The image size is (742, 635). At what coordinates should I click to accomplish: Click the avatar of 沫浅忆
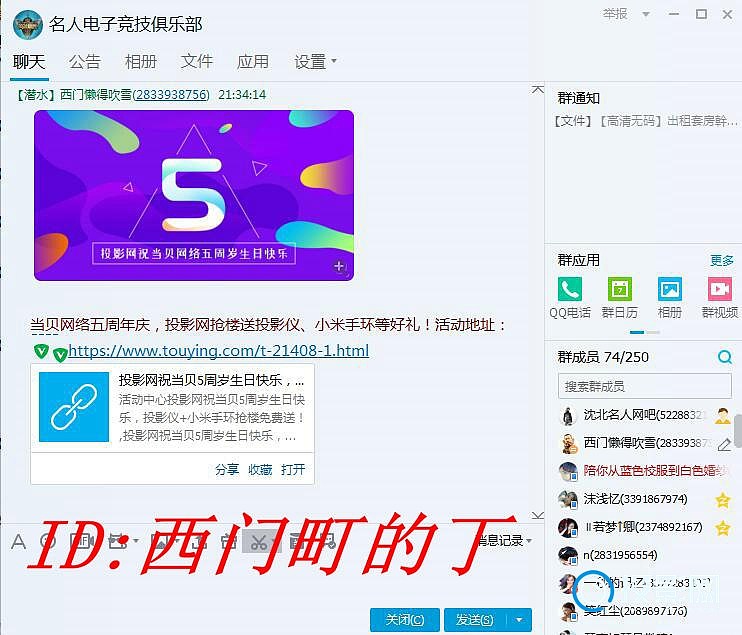tap(568, 499)
